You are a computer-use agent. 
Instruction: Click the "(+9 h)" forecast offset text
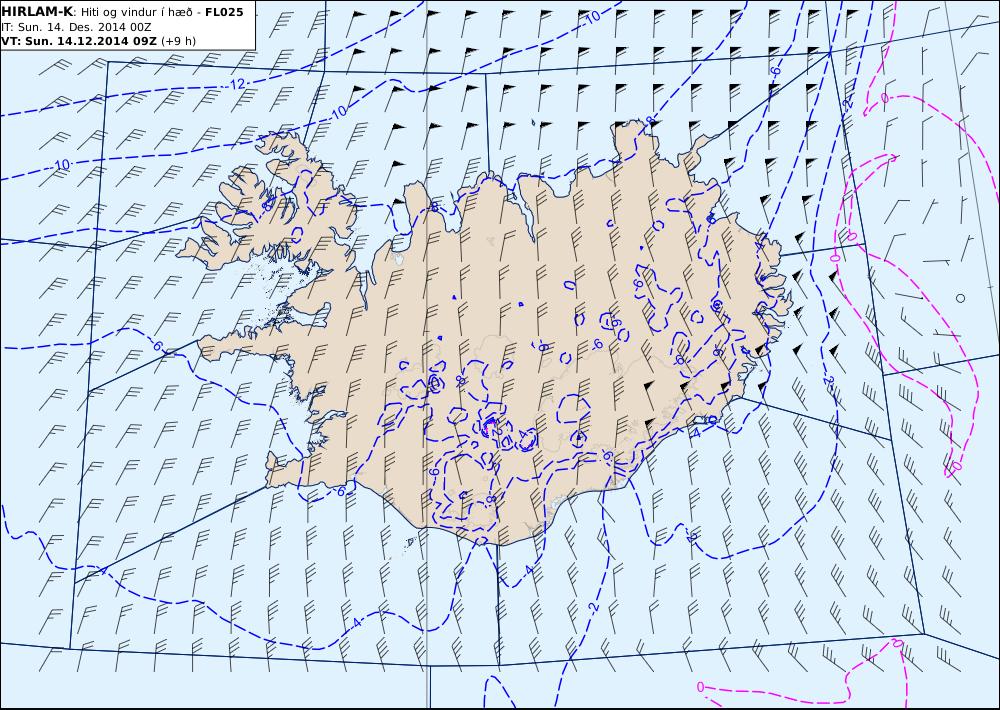179,41
